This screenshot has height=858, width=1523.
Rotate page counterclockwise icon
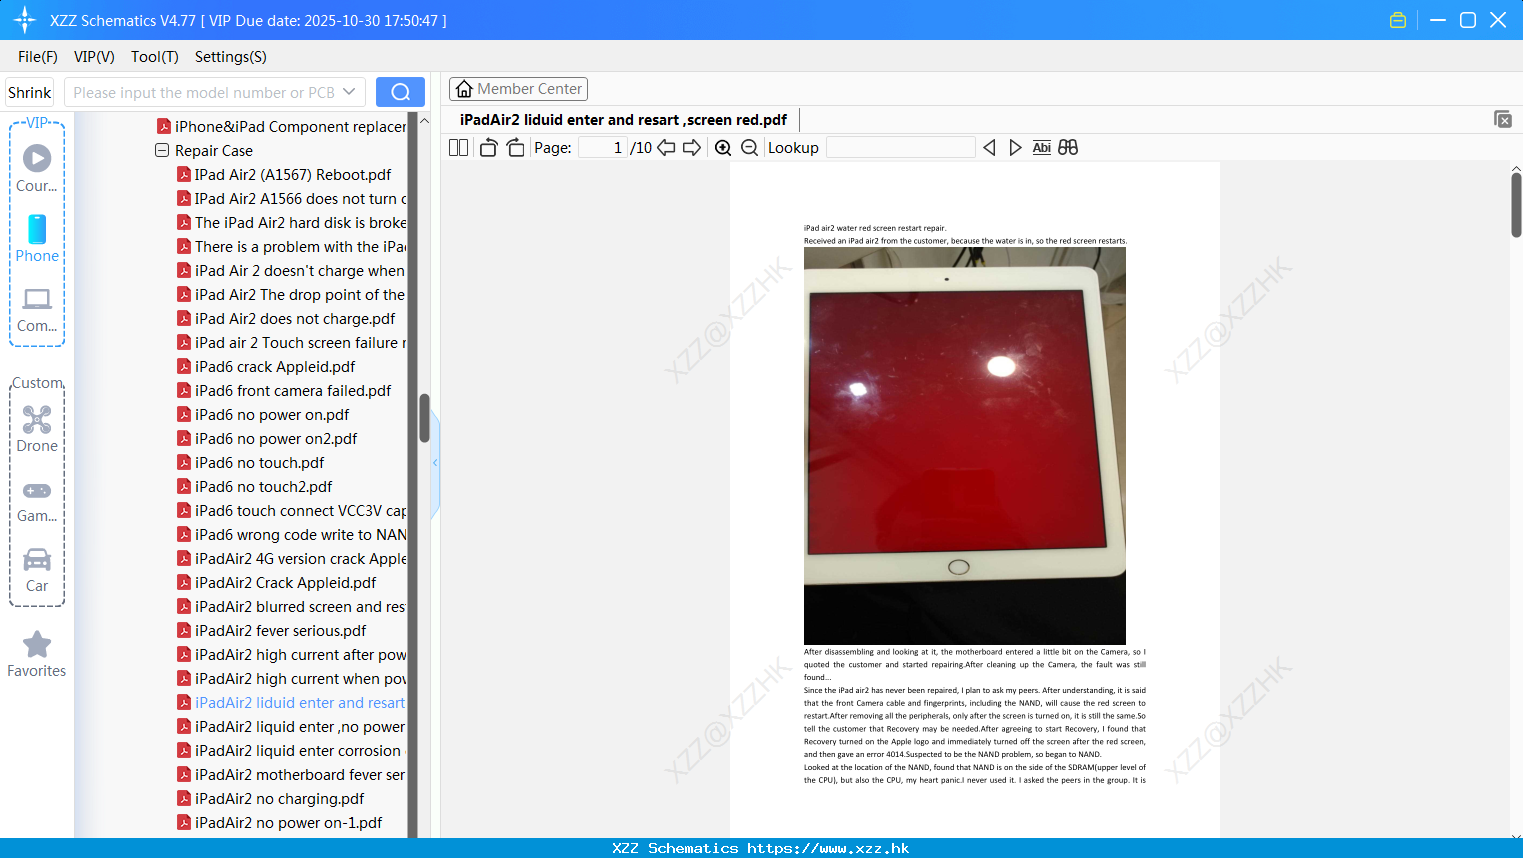[x=488, y=148]
